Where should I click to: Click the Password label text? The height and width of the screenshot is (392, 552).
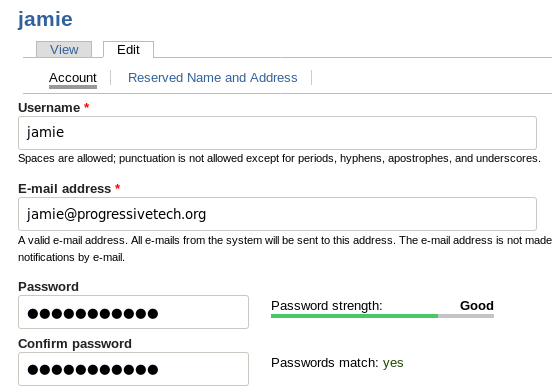click(48, 287)
